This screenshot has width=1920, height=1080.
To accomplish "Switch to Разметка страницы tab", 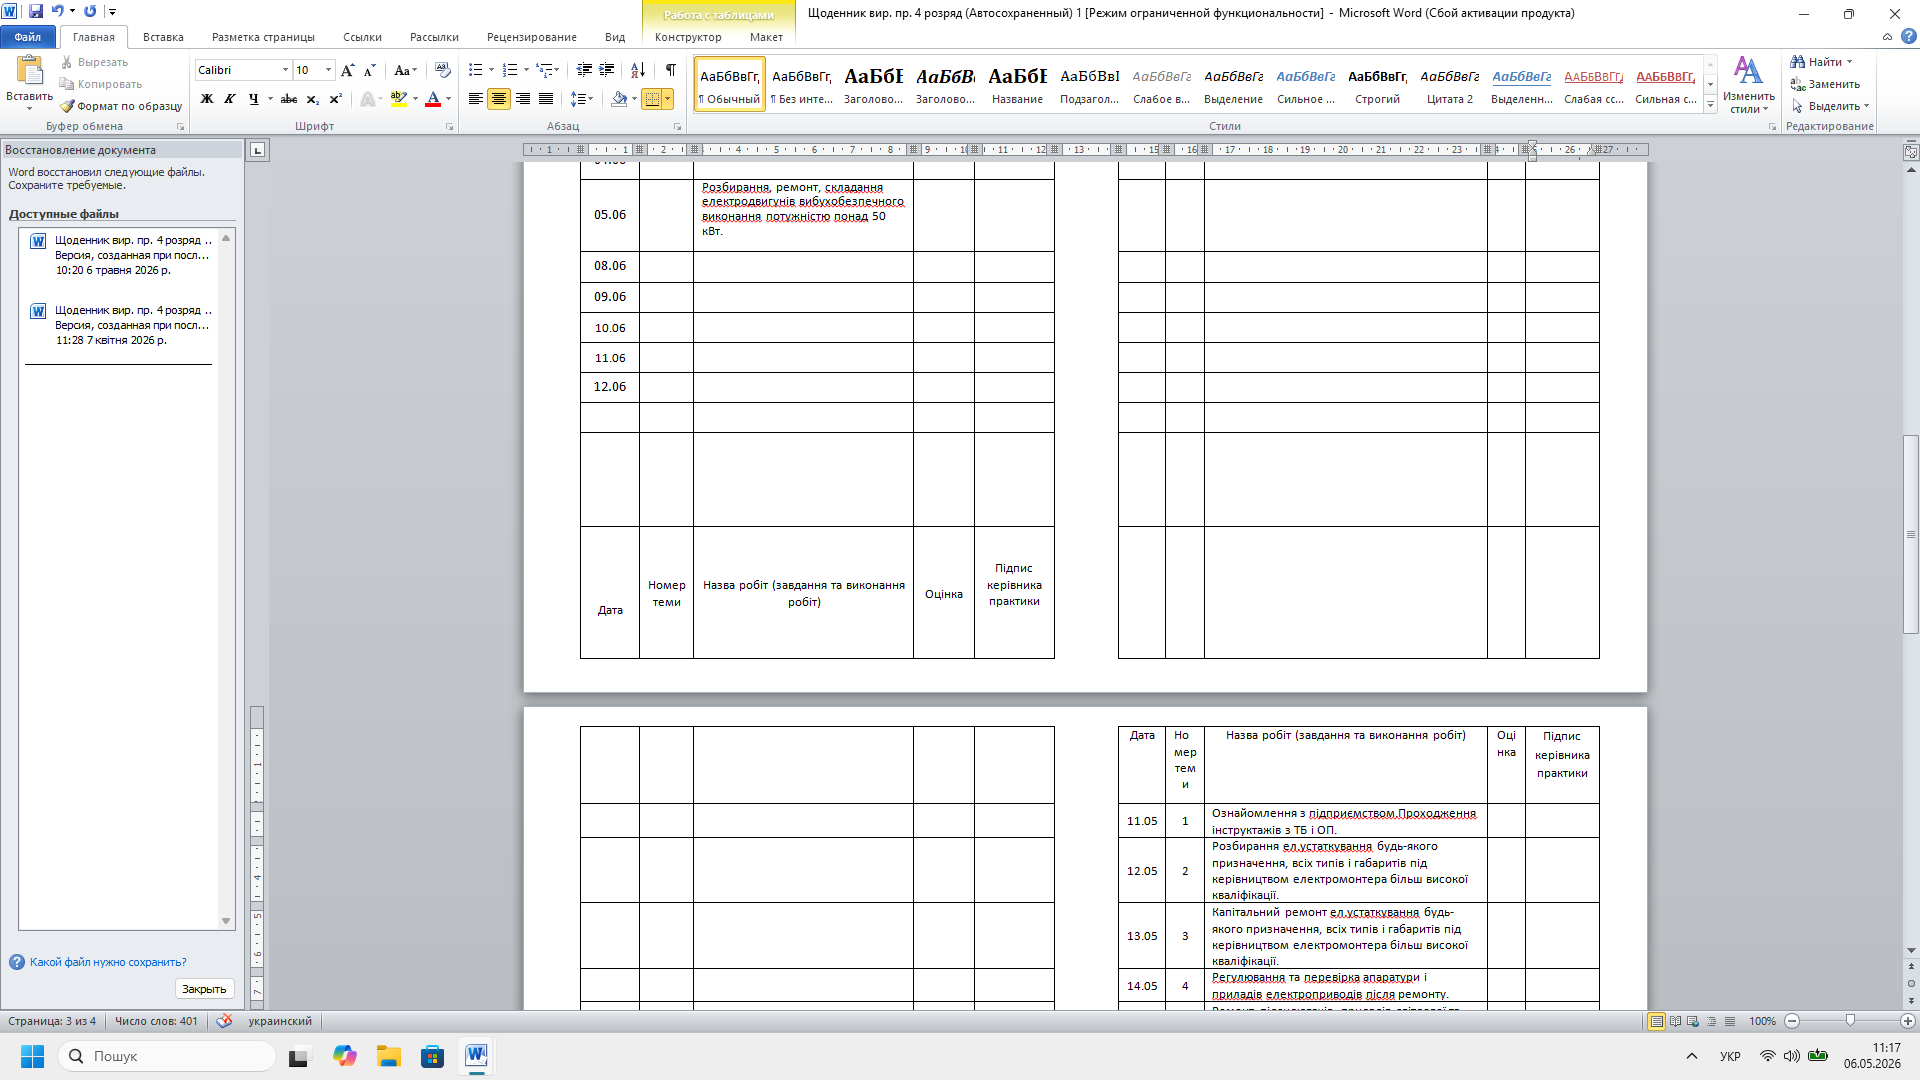I will point(263,37).
